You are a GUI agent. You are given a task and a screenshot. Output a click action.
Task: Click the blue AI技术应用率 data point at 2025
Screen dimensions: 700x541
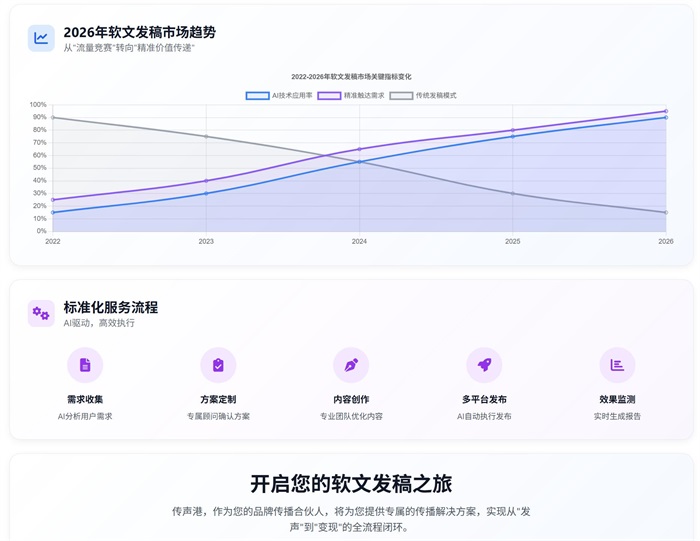click(x=513, y=136)
